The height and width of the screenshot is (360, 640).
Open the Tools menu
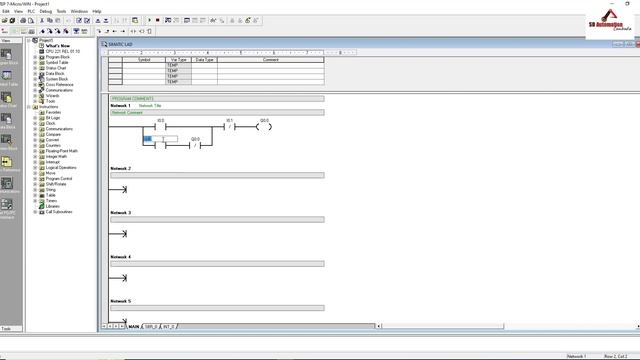click(x=61, y=11)
